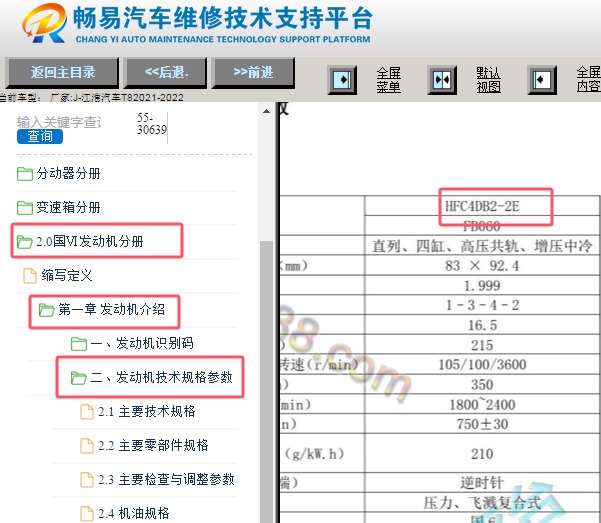The width and height of the screenshot is (601, 523).
Task: Click the Chang Yi platform logo
Action: [44, 23]
